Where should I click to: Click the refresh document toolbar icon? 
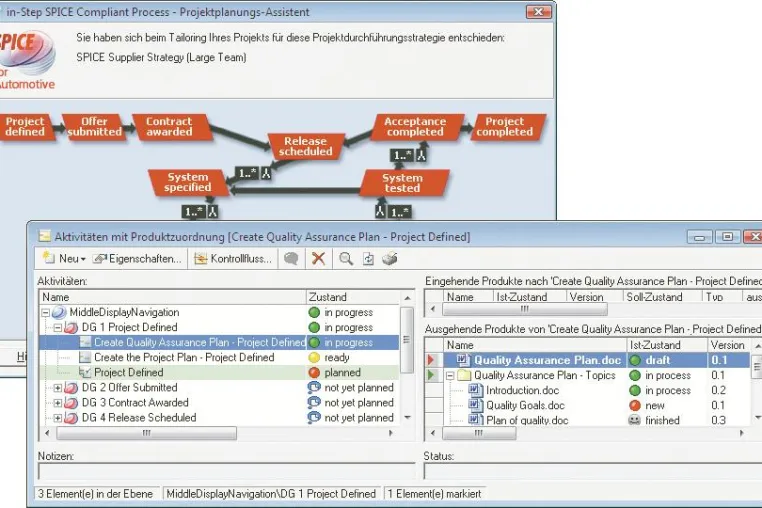click(x=368, y=259)
